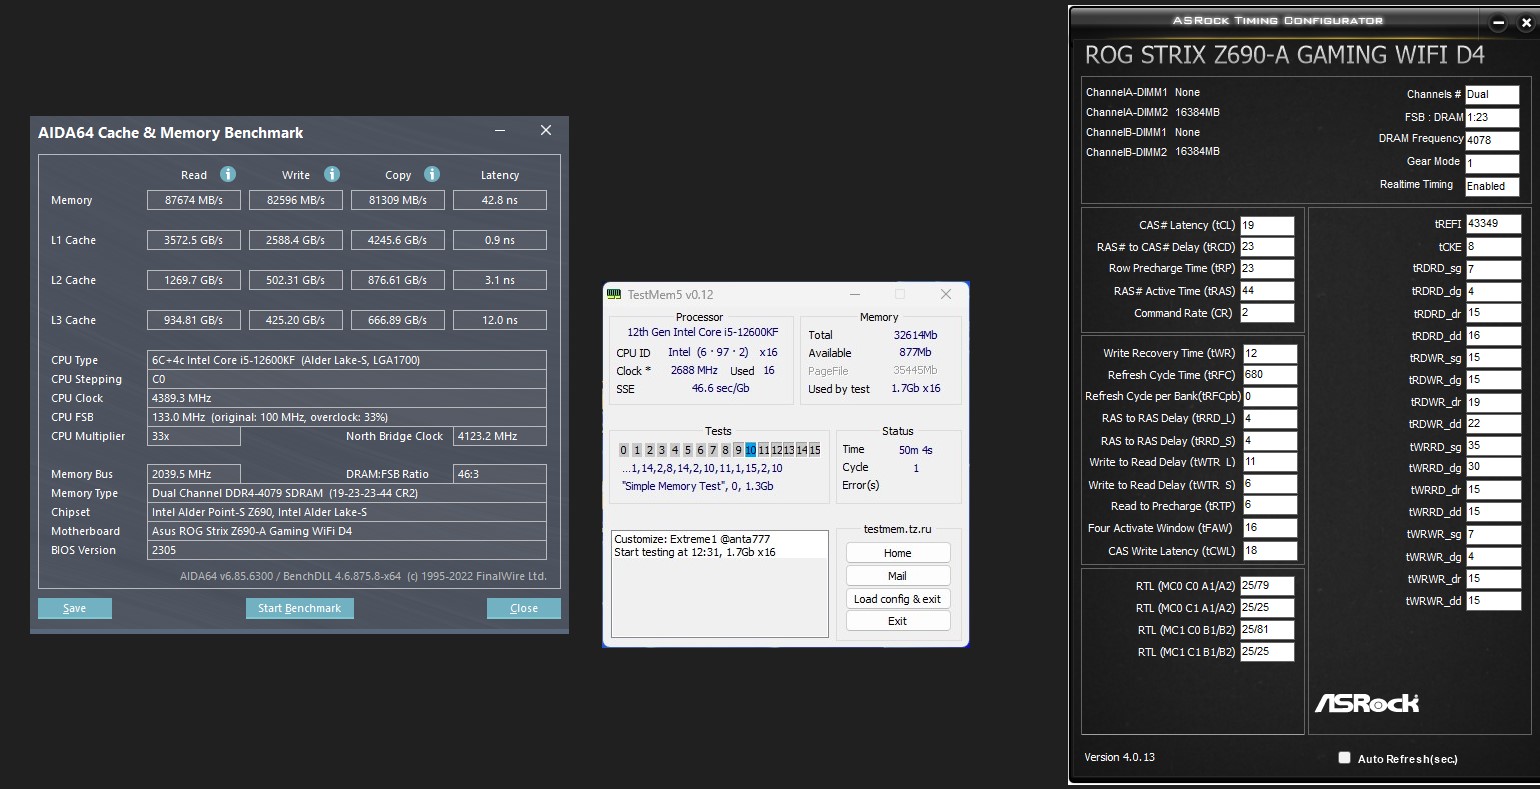
Task: Click the CPU Type value in AIDA64
Action: (x=347, y=360)
